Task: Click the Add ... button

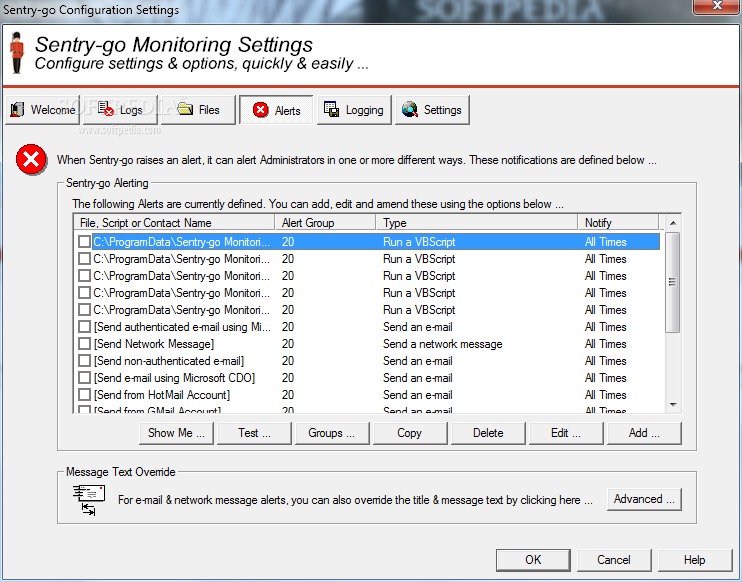Action: [645, 433]
